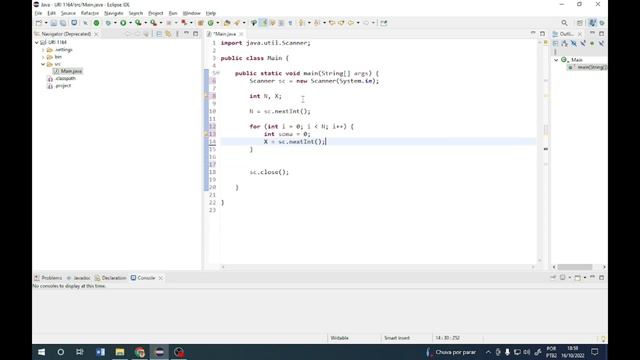Open the Window menu

click(x=191, y=13)
